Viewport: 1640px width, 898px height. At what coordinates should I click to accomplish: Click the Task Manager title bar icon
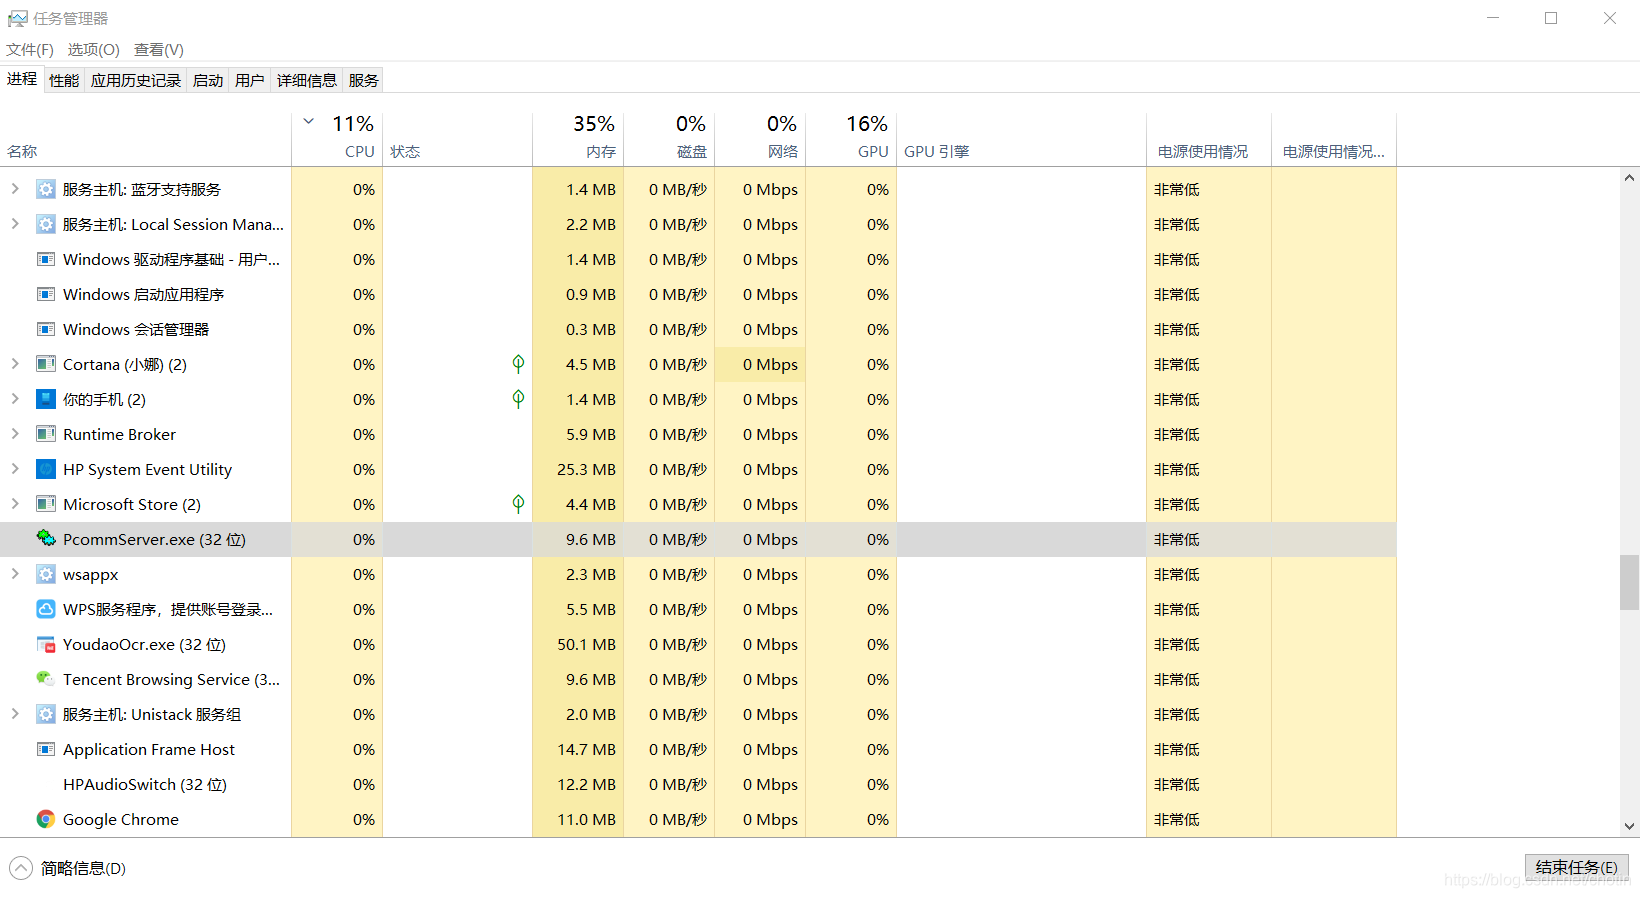tap(18, 19)
